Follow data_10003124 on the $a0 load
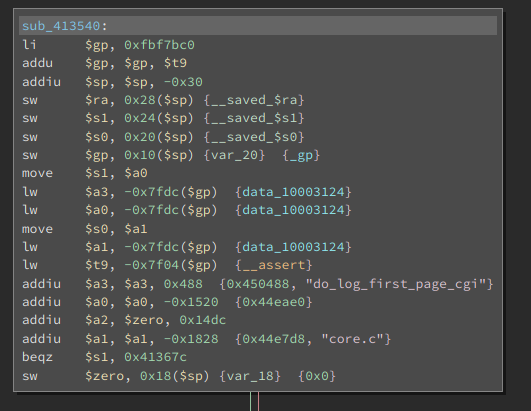This screenshot has width=531, height=411. coord(293,210)
